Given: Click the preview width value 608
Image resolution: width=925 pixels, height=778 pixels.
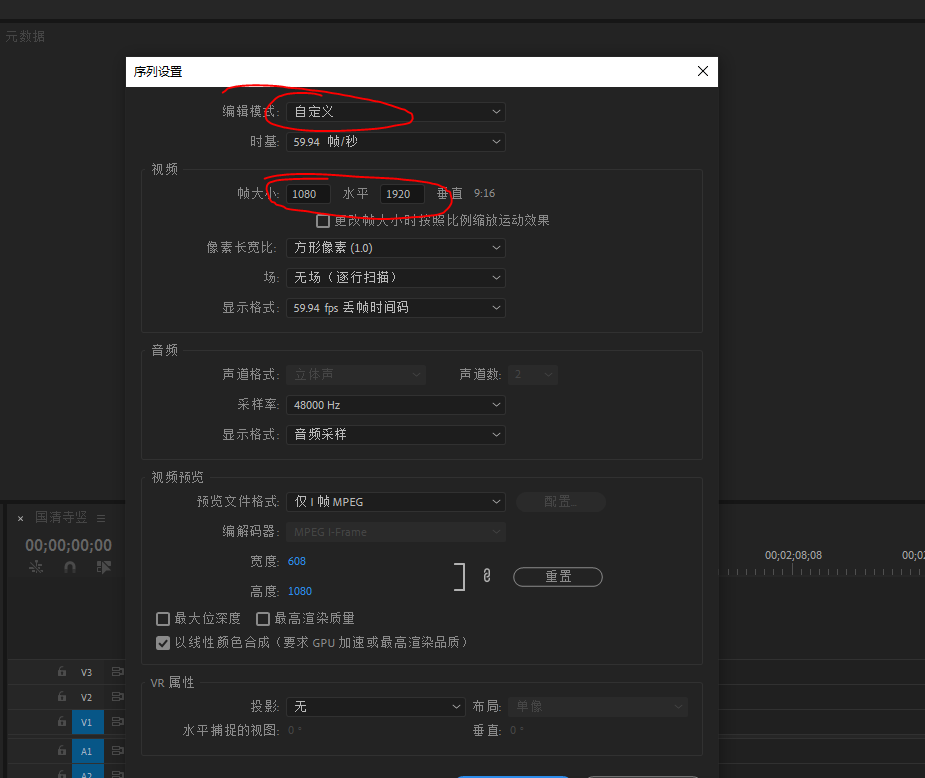Looking at the screenshot, I should (297, 561).
